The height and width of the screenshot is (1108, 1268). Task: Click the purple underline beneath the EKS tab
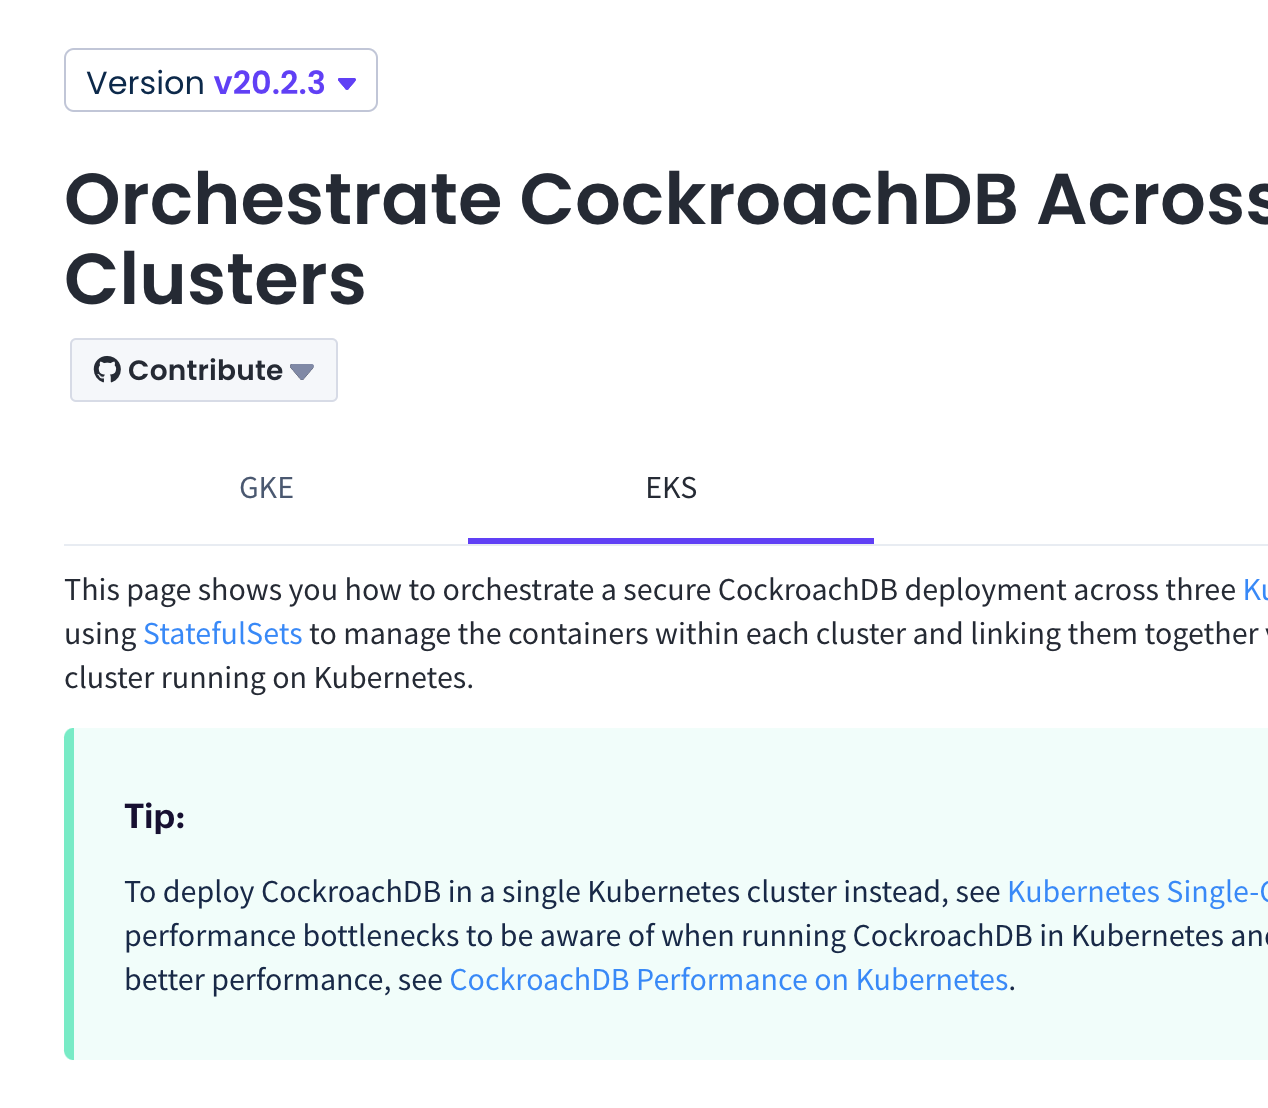[670, 540]
